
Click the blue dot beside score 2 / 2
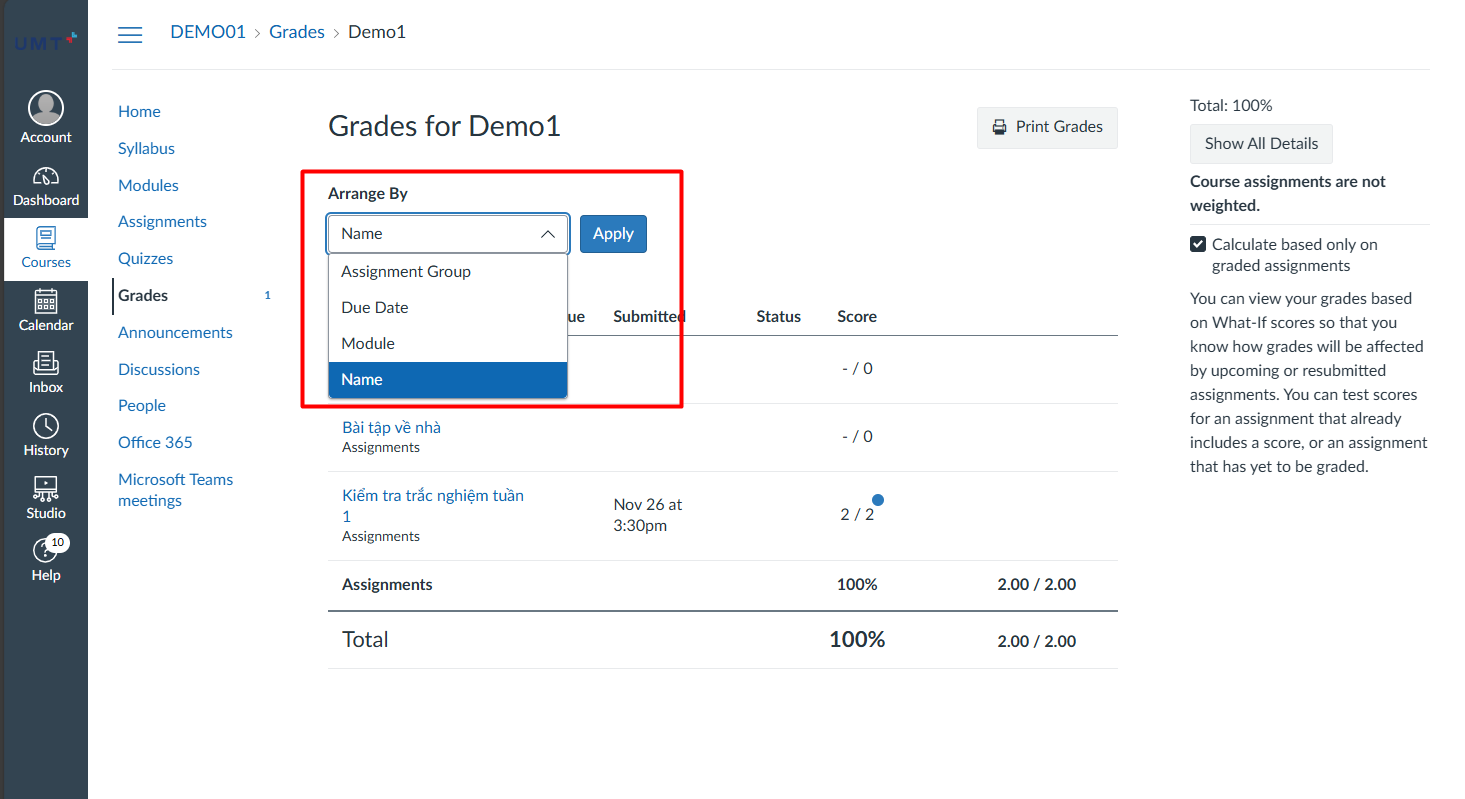tap(877, 500)
